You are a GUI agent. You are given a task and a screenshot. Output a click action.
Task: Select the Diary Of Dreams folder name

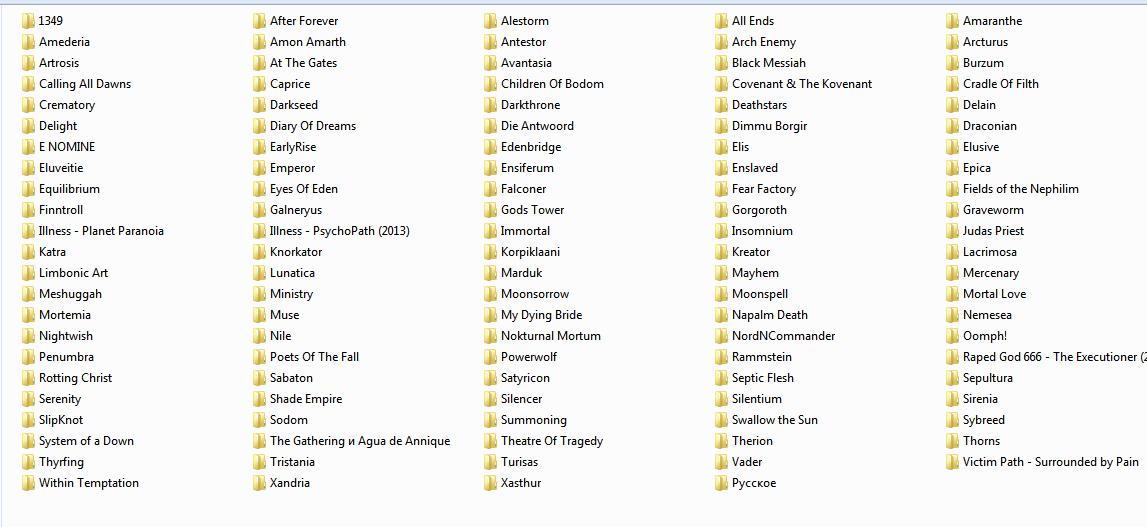click(x=313, y=126)
